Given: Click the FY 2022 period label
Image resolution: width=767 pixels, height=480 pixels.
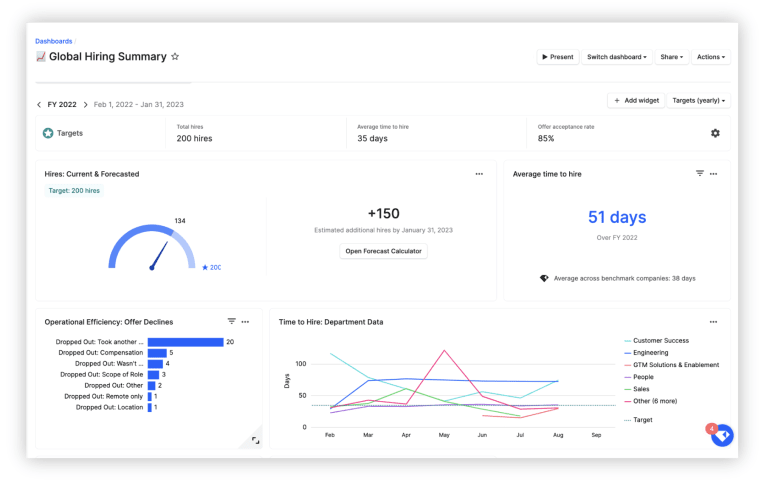Looking at the screenshot, I should tap(62, 105).
